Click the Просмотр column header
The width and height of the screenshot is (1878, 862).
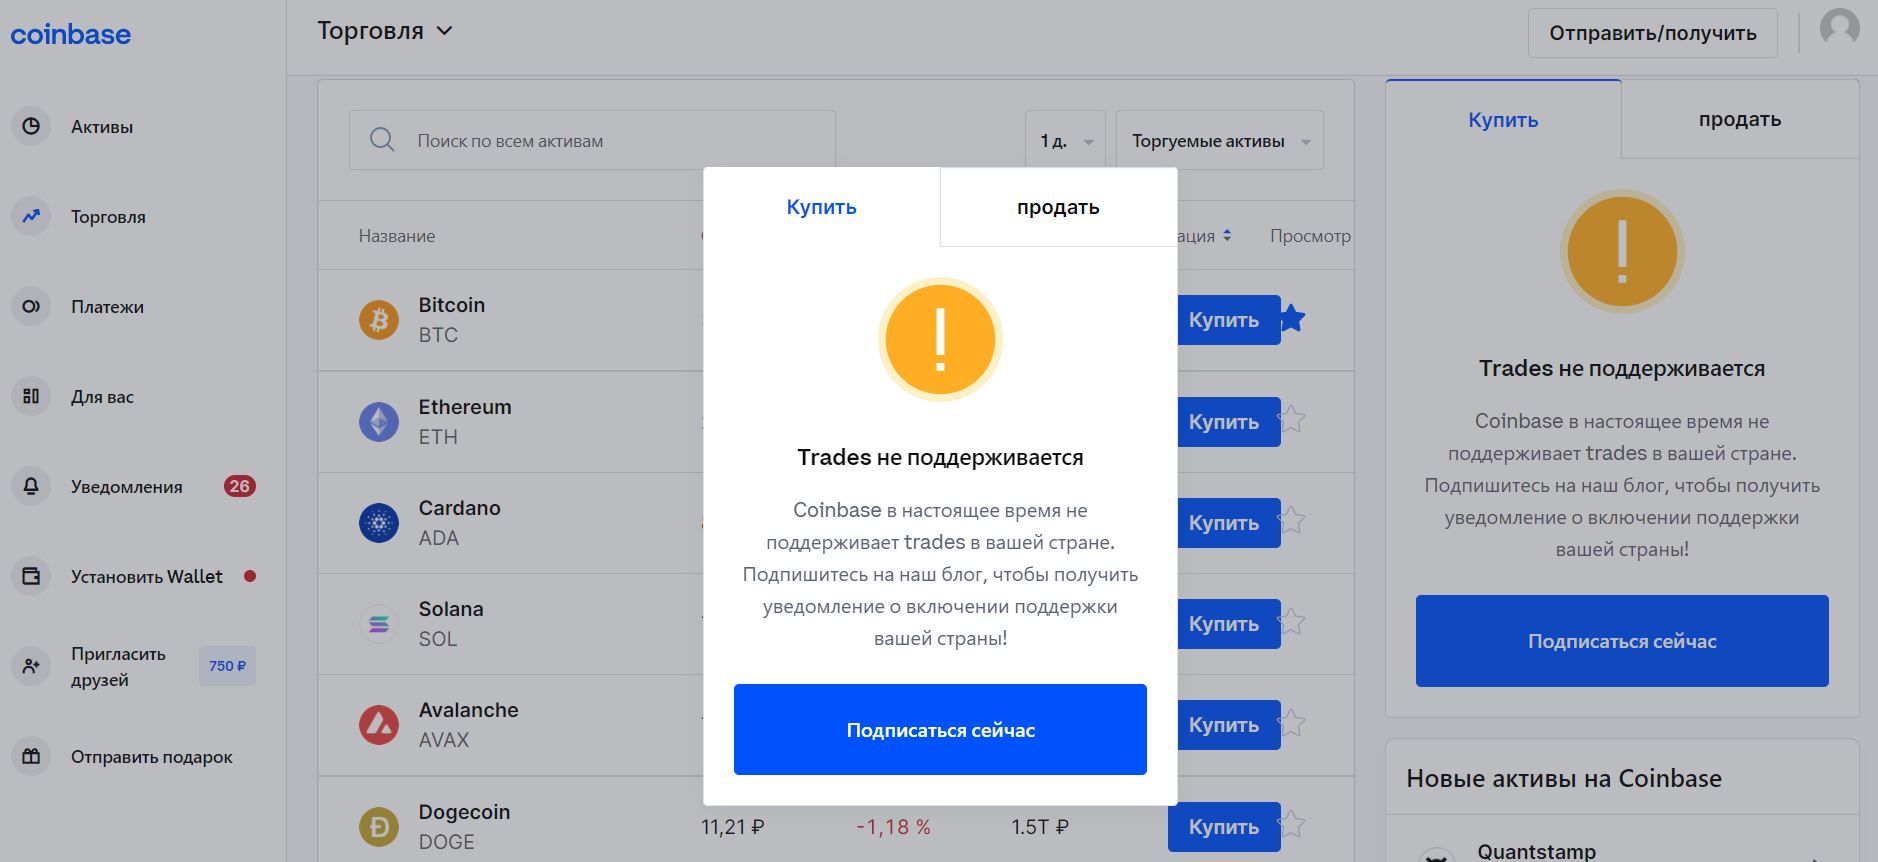1310,236
